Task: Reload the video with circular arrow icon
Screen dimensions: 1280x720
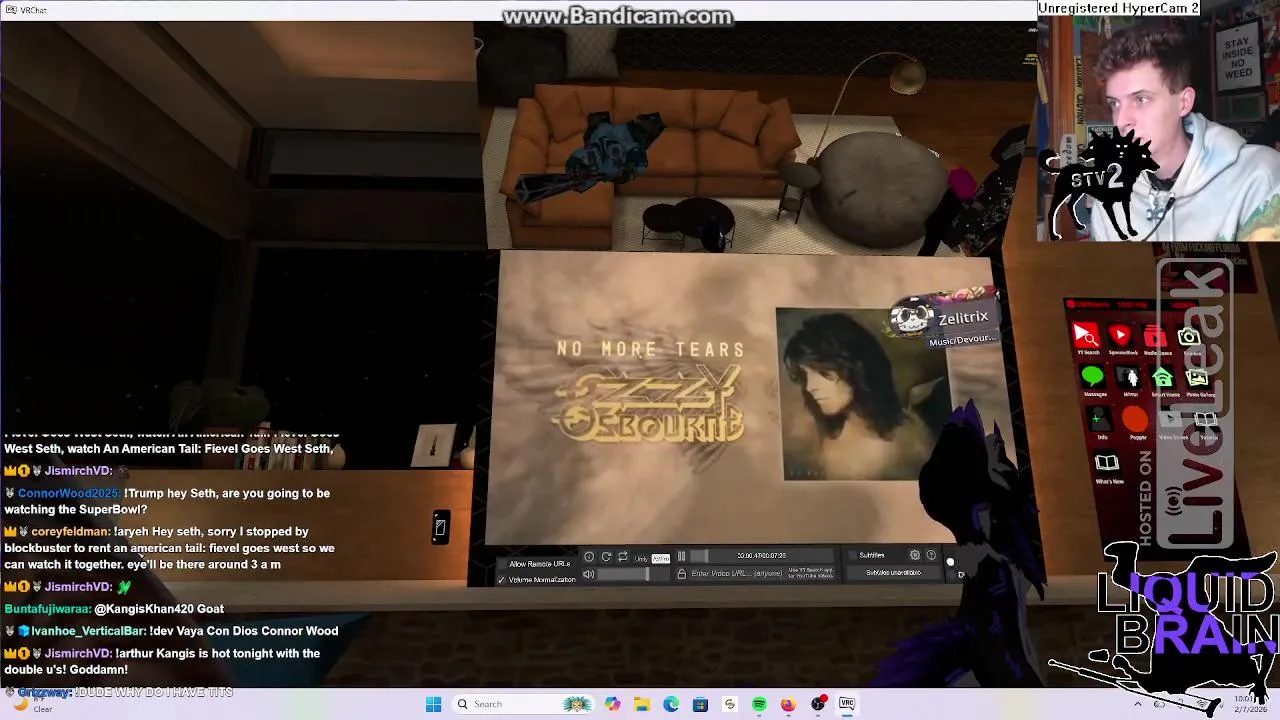Action: click(x=607, y=556)
